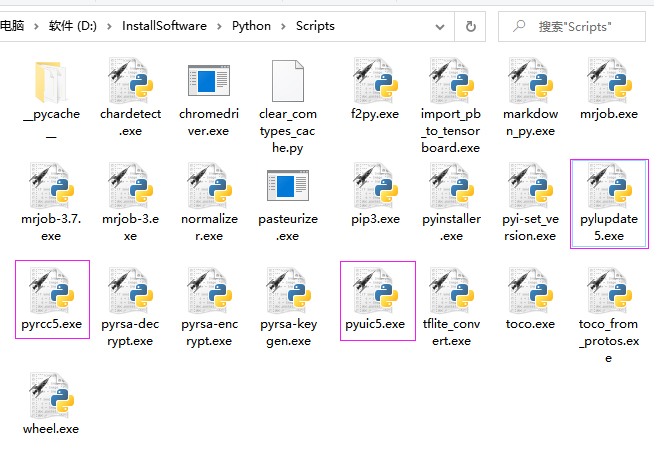Open the __pycache__ folder icon

coord(51,82)
